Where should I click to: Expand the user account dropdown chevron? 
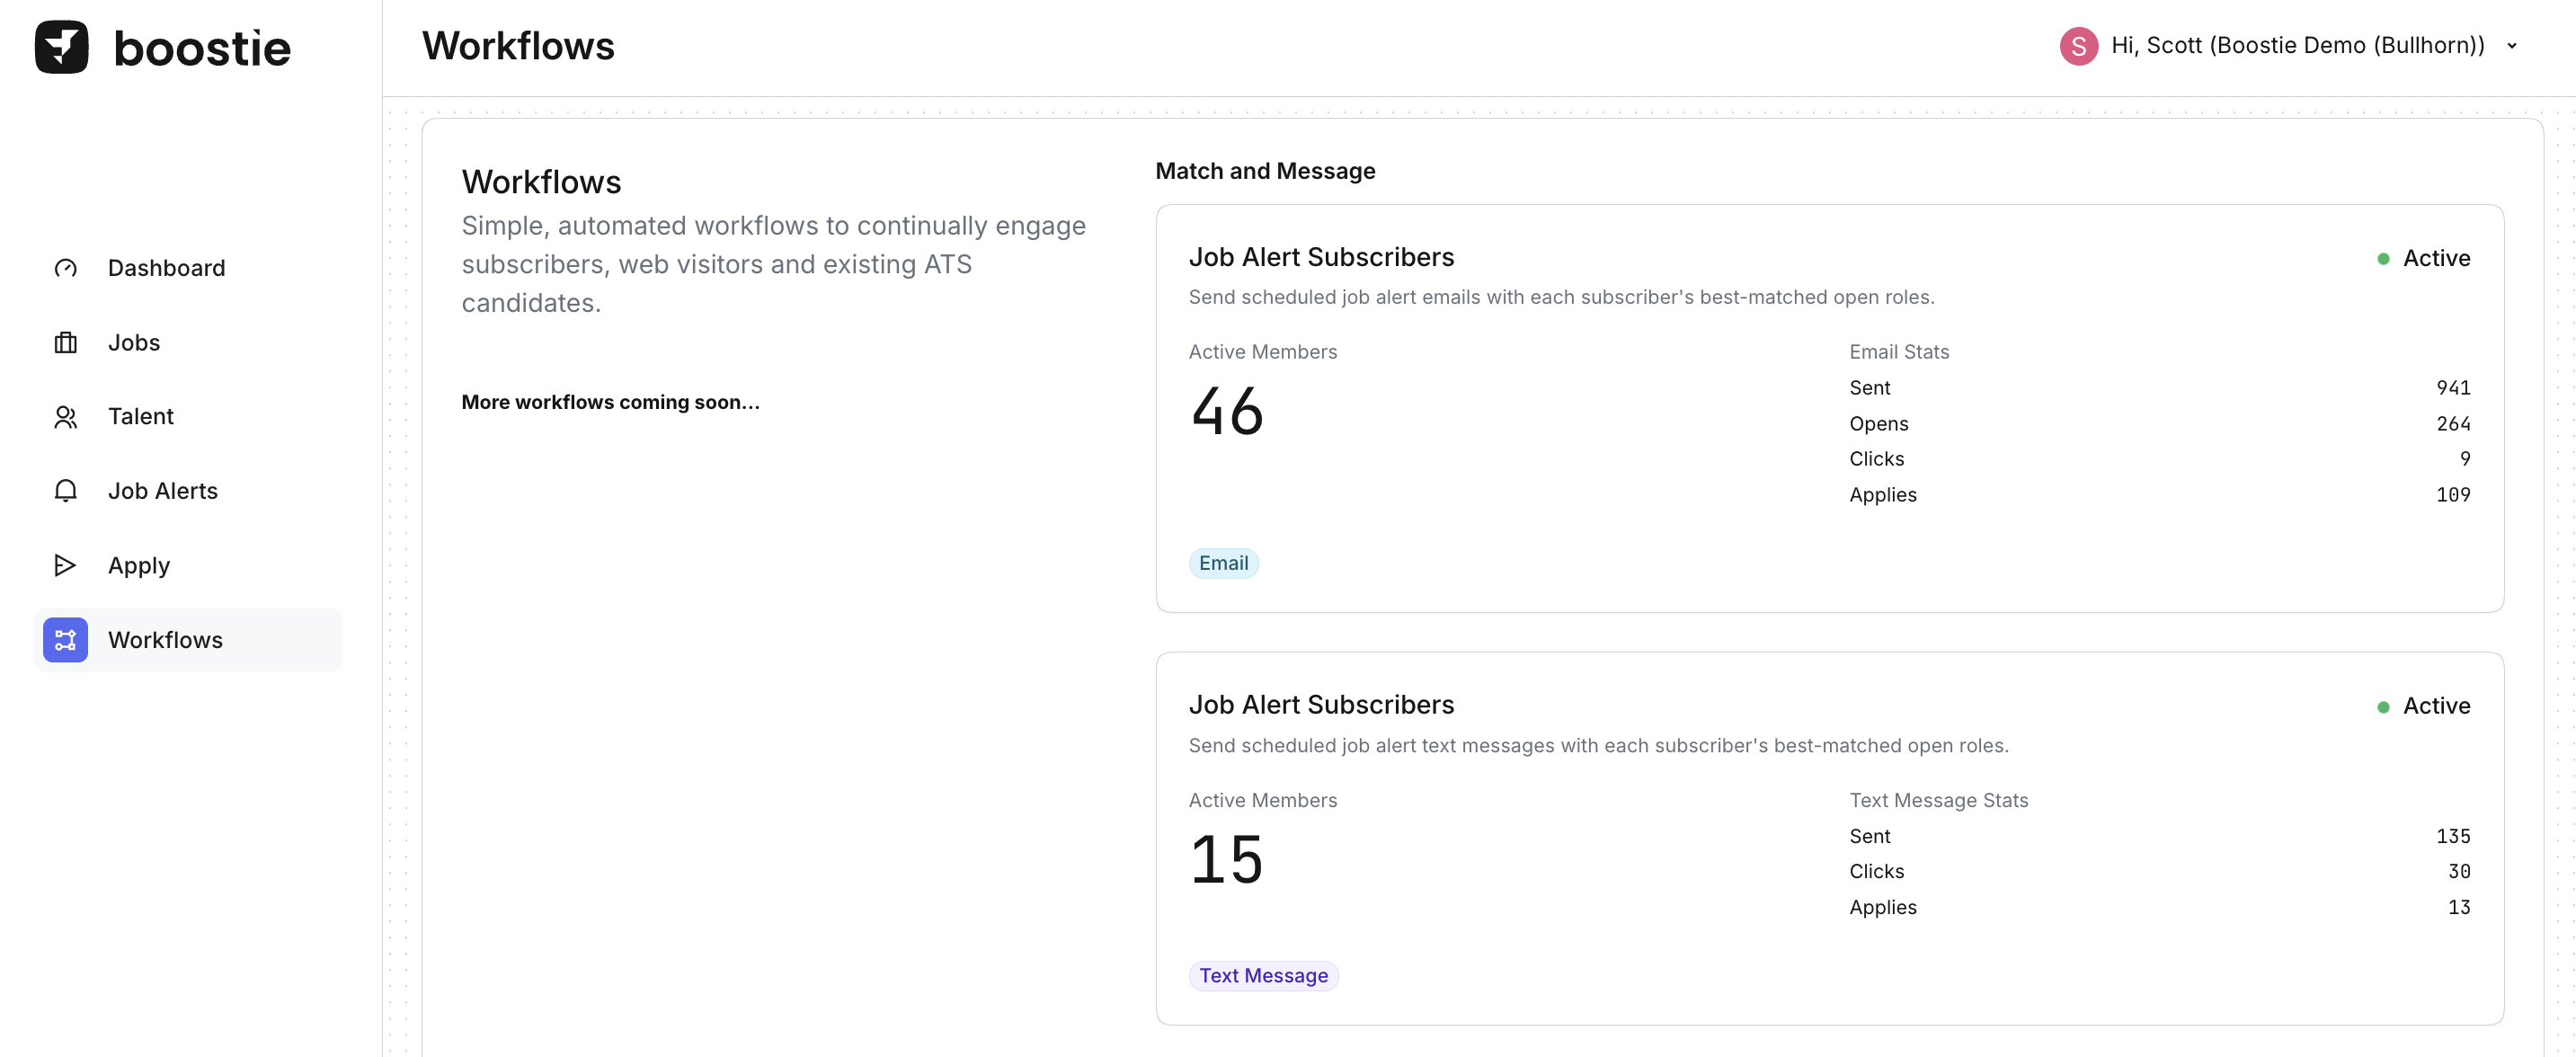tap(2511, 46)
